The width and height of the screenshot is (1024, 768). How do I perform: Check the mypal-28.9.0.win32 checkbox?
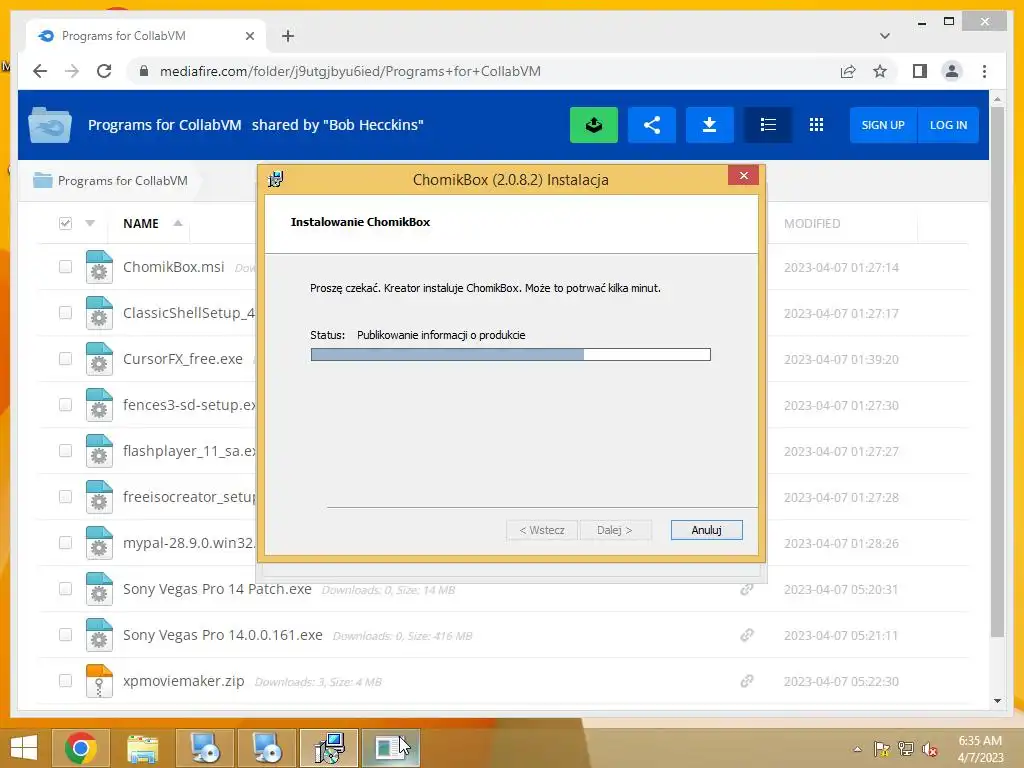click(65, 543)
